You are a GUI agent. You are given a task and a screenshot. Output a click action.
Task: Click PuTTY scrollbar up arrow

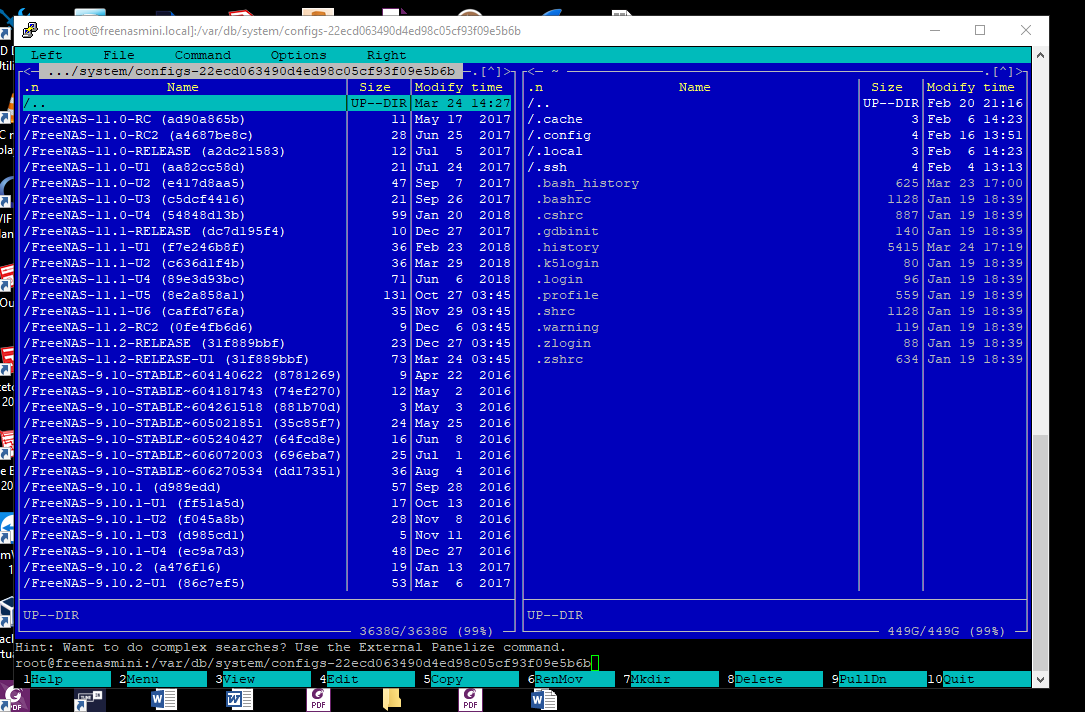(1040, 55)
